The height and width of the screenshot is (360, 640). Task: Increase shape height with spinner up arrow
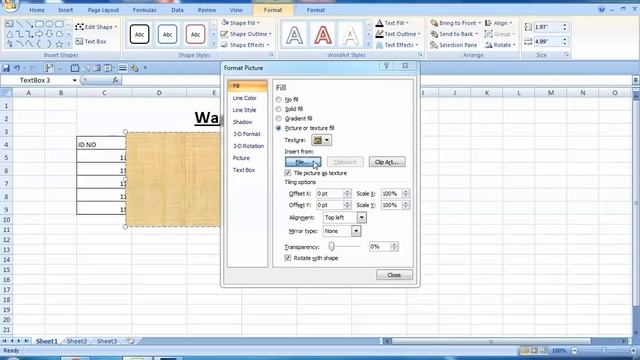564,24
